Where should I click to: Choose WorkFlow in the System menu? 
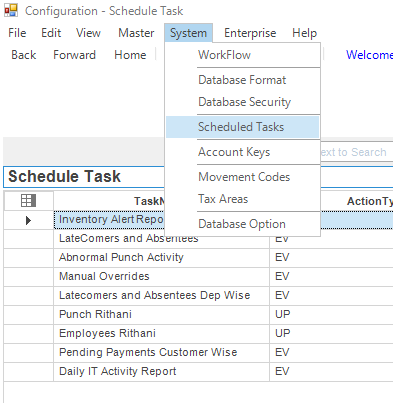(242, 55)
